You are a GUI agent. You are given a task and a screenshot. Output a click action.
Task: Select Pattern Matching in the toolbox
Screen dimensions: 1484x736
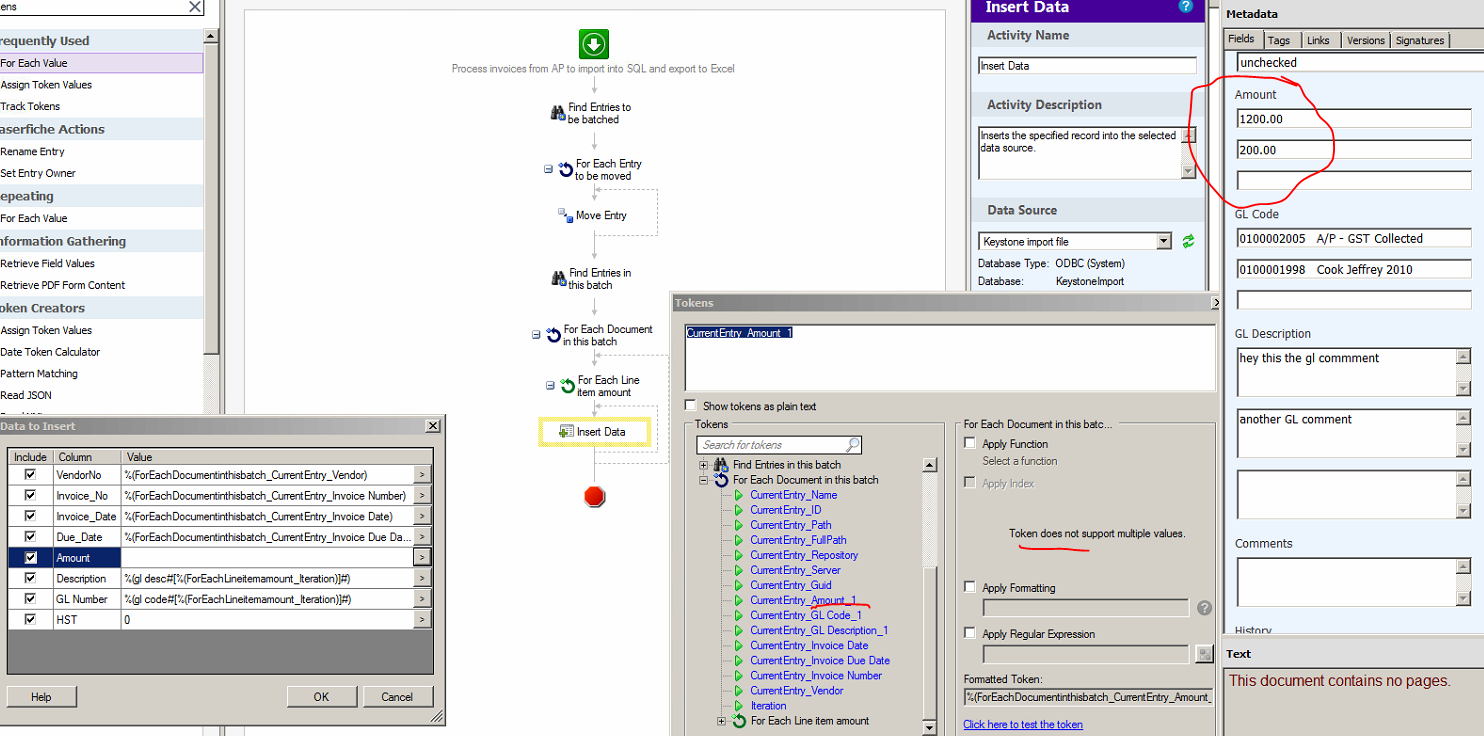coord(39,373)
